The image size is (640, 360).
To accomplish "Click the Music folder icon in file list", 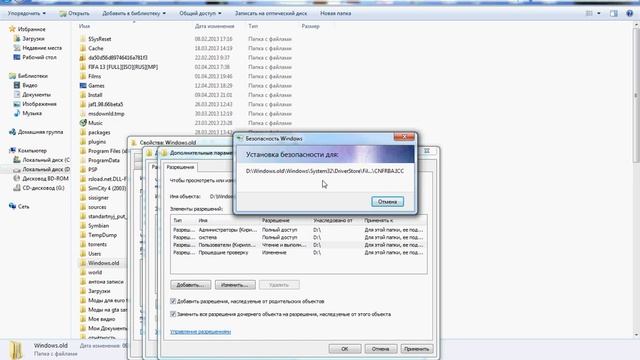I will coord(83,123).
